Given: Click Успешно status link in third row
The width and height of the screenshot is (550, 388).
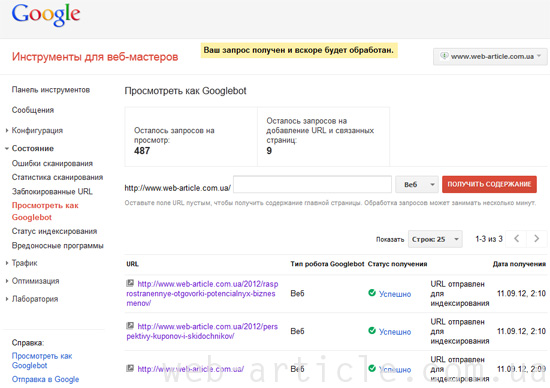Looking at the screenshot, I should tap(395, 369).
